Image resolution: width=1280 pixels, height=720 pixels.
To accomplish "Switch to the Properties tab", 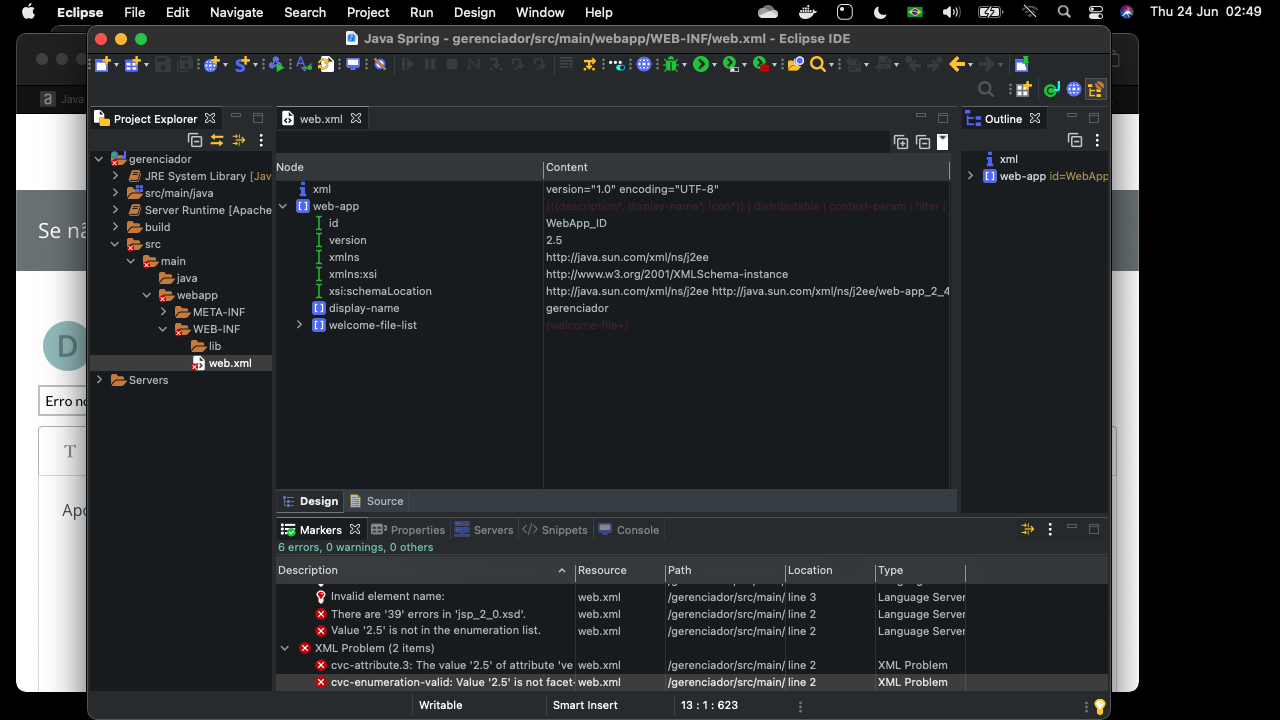I will 408,530.
